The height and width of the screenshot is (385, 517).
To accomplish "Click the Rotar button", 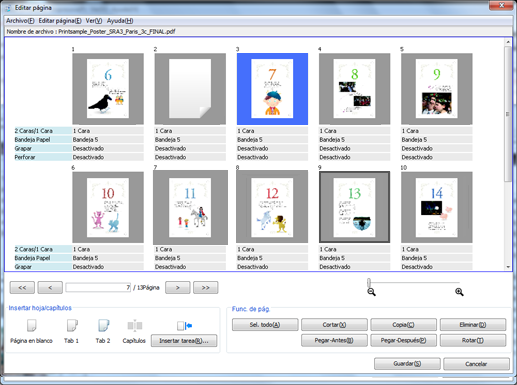I will pos(473,340).
